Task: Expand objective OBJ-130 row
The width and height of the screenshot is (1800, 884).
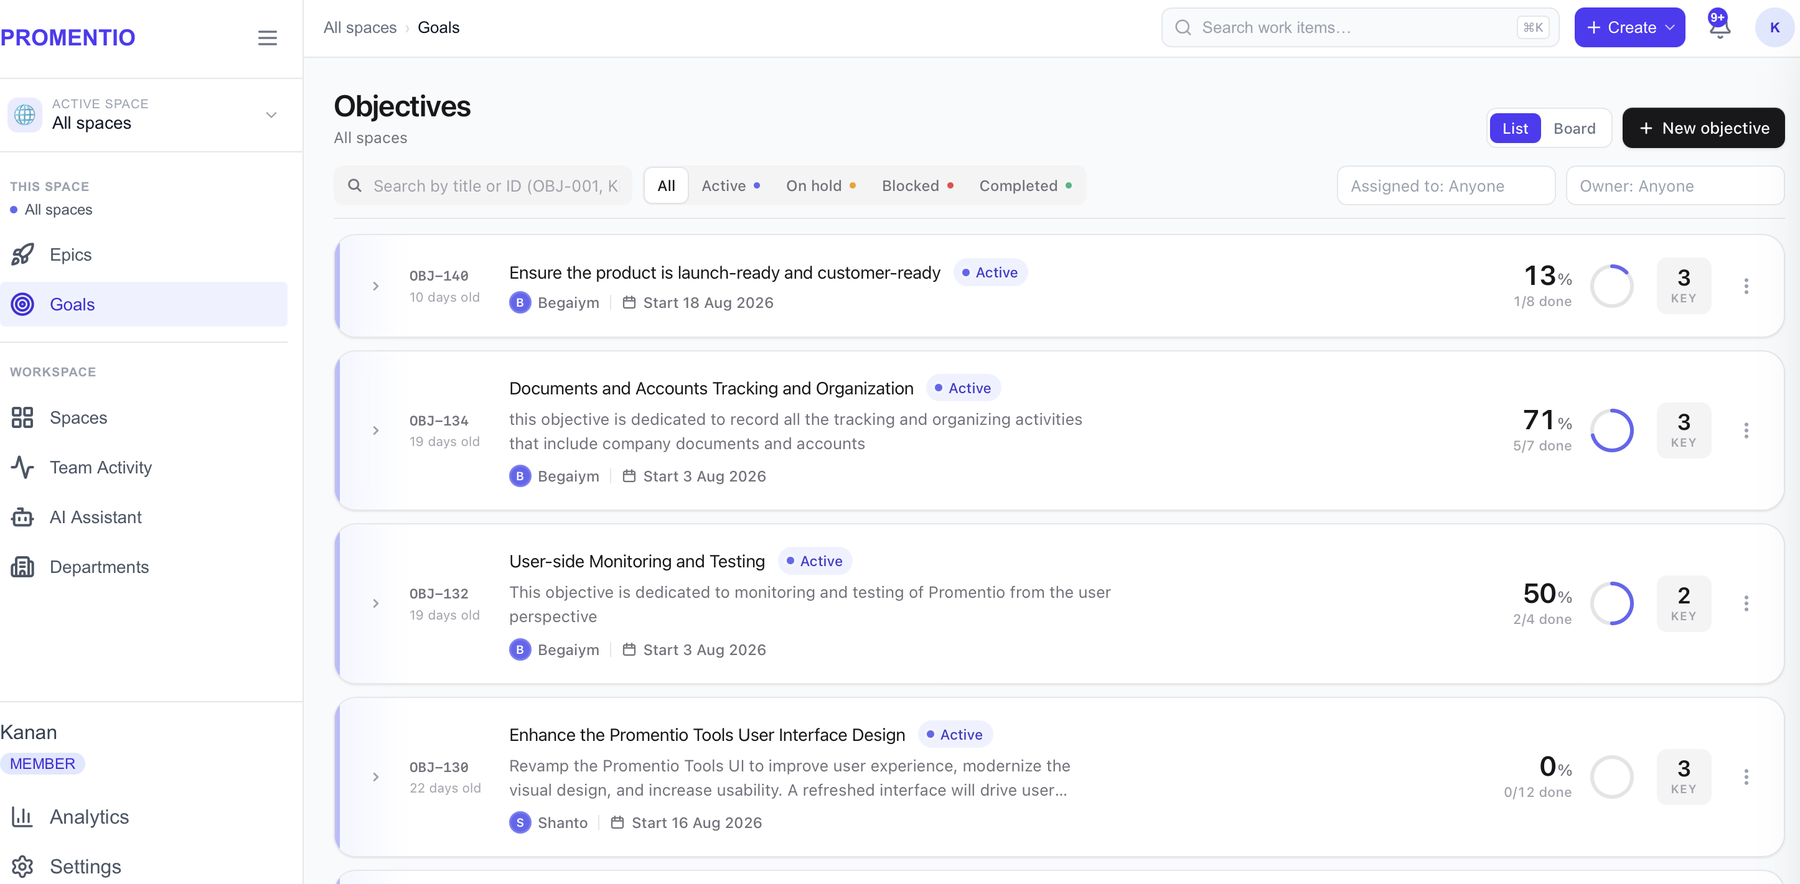Action: pos(376,777)
